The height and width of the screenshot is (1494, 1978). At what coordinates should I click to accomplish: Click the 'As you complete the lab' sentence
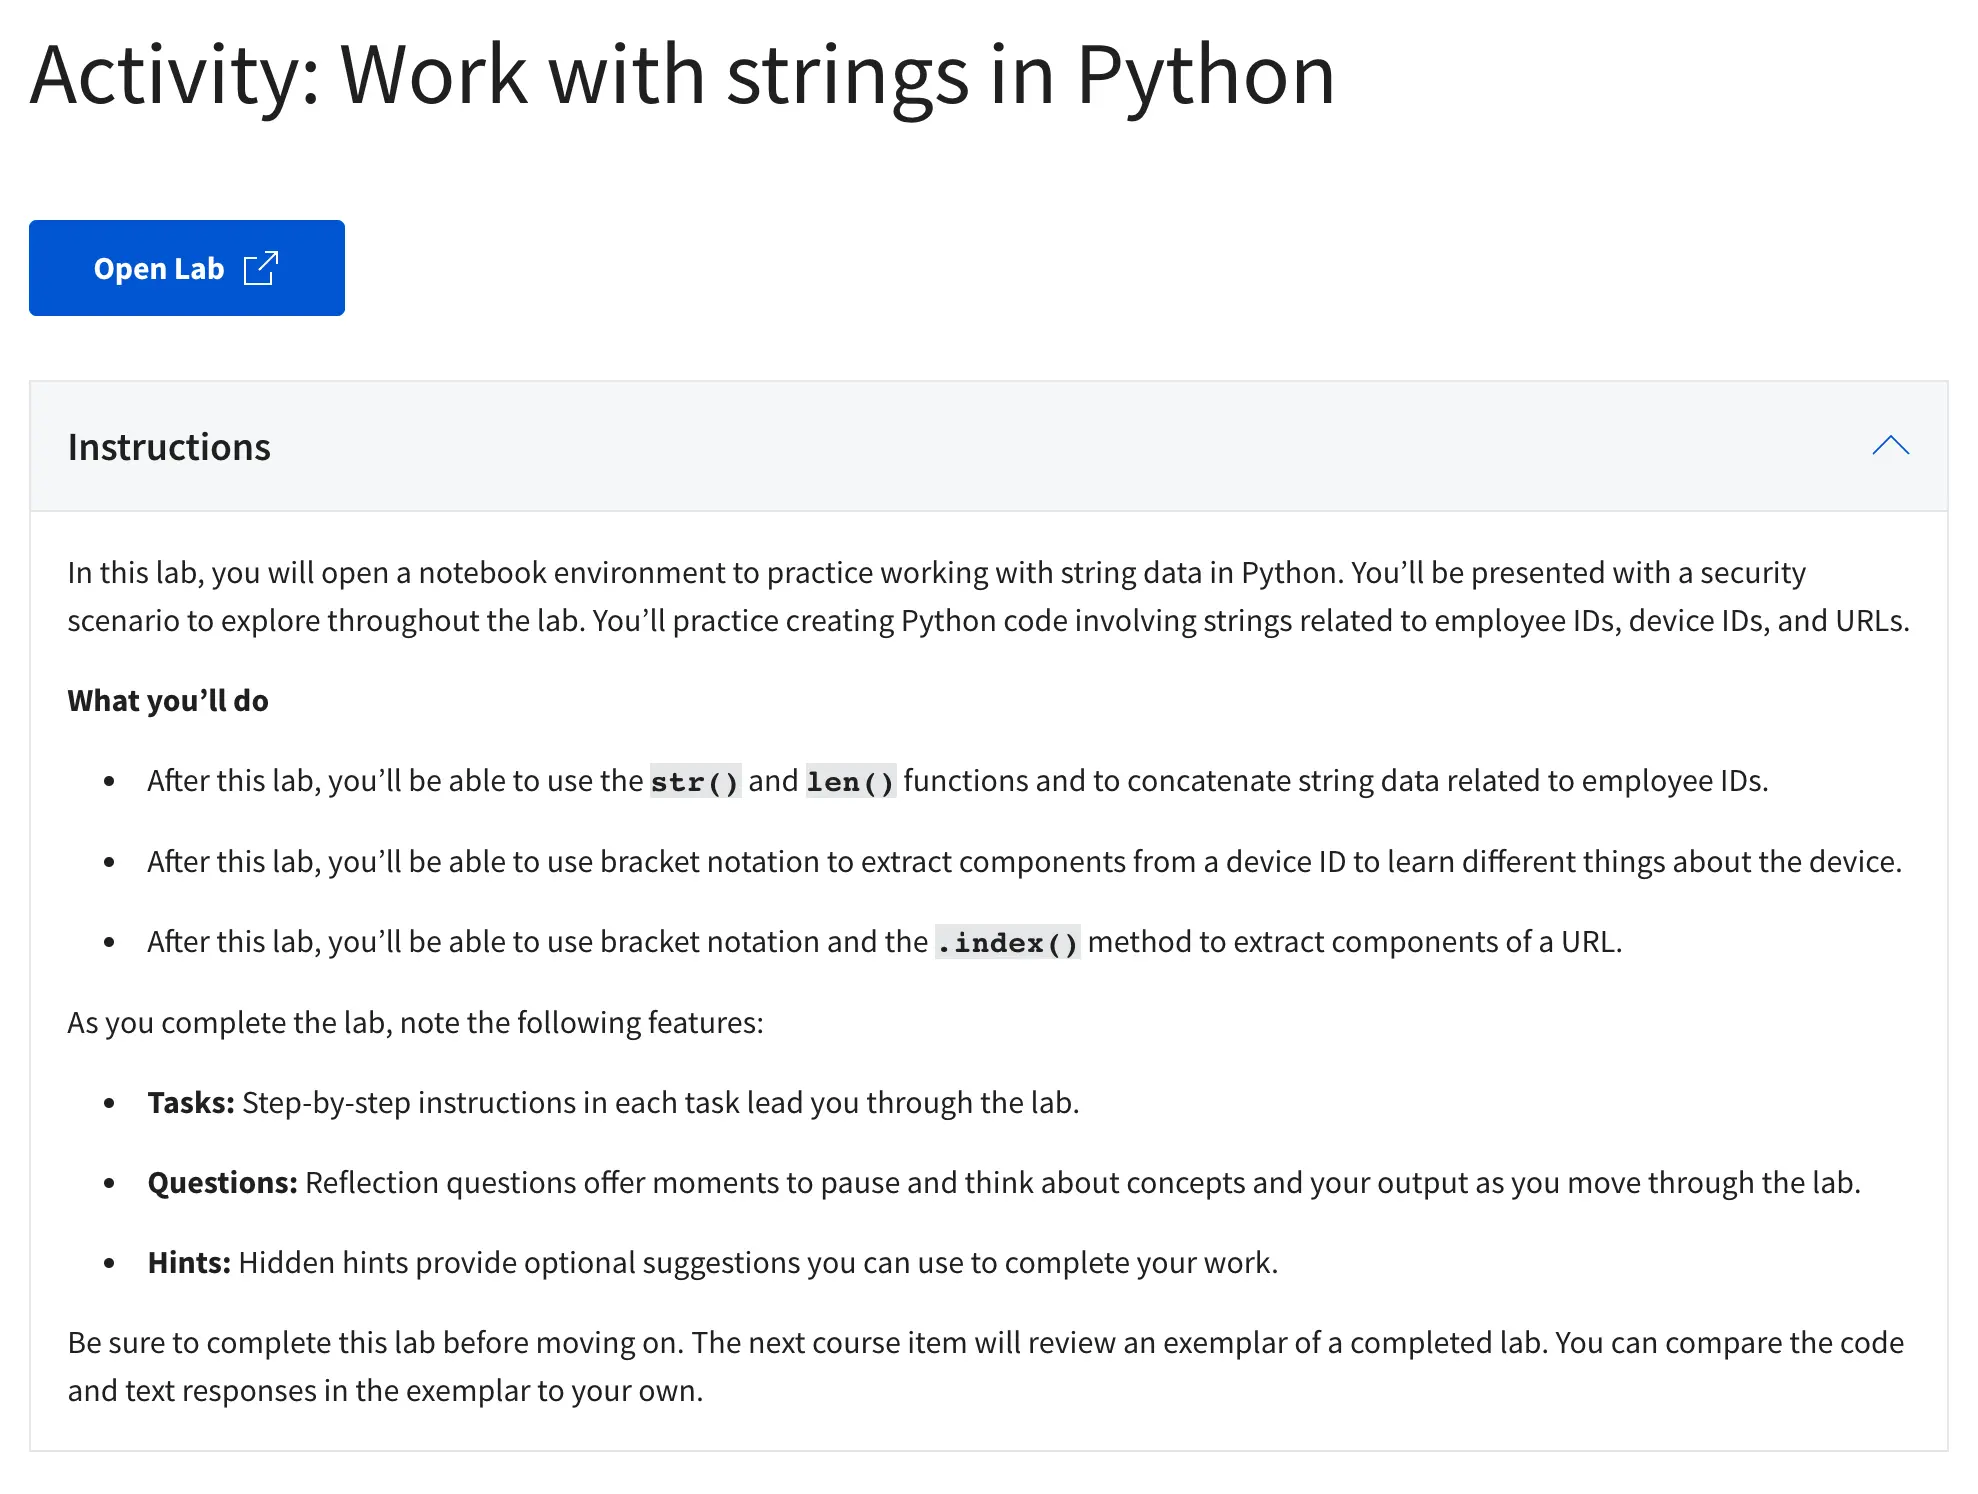click(415, 1023)
